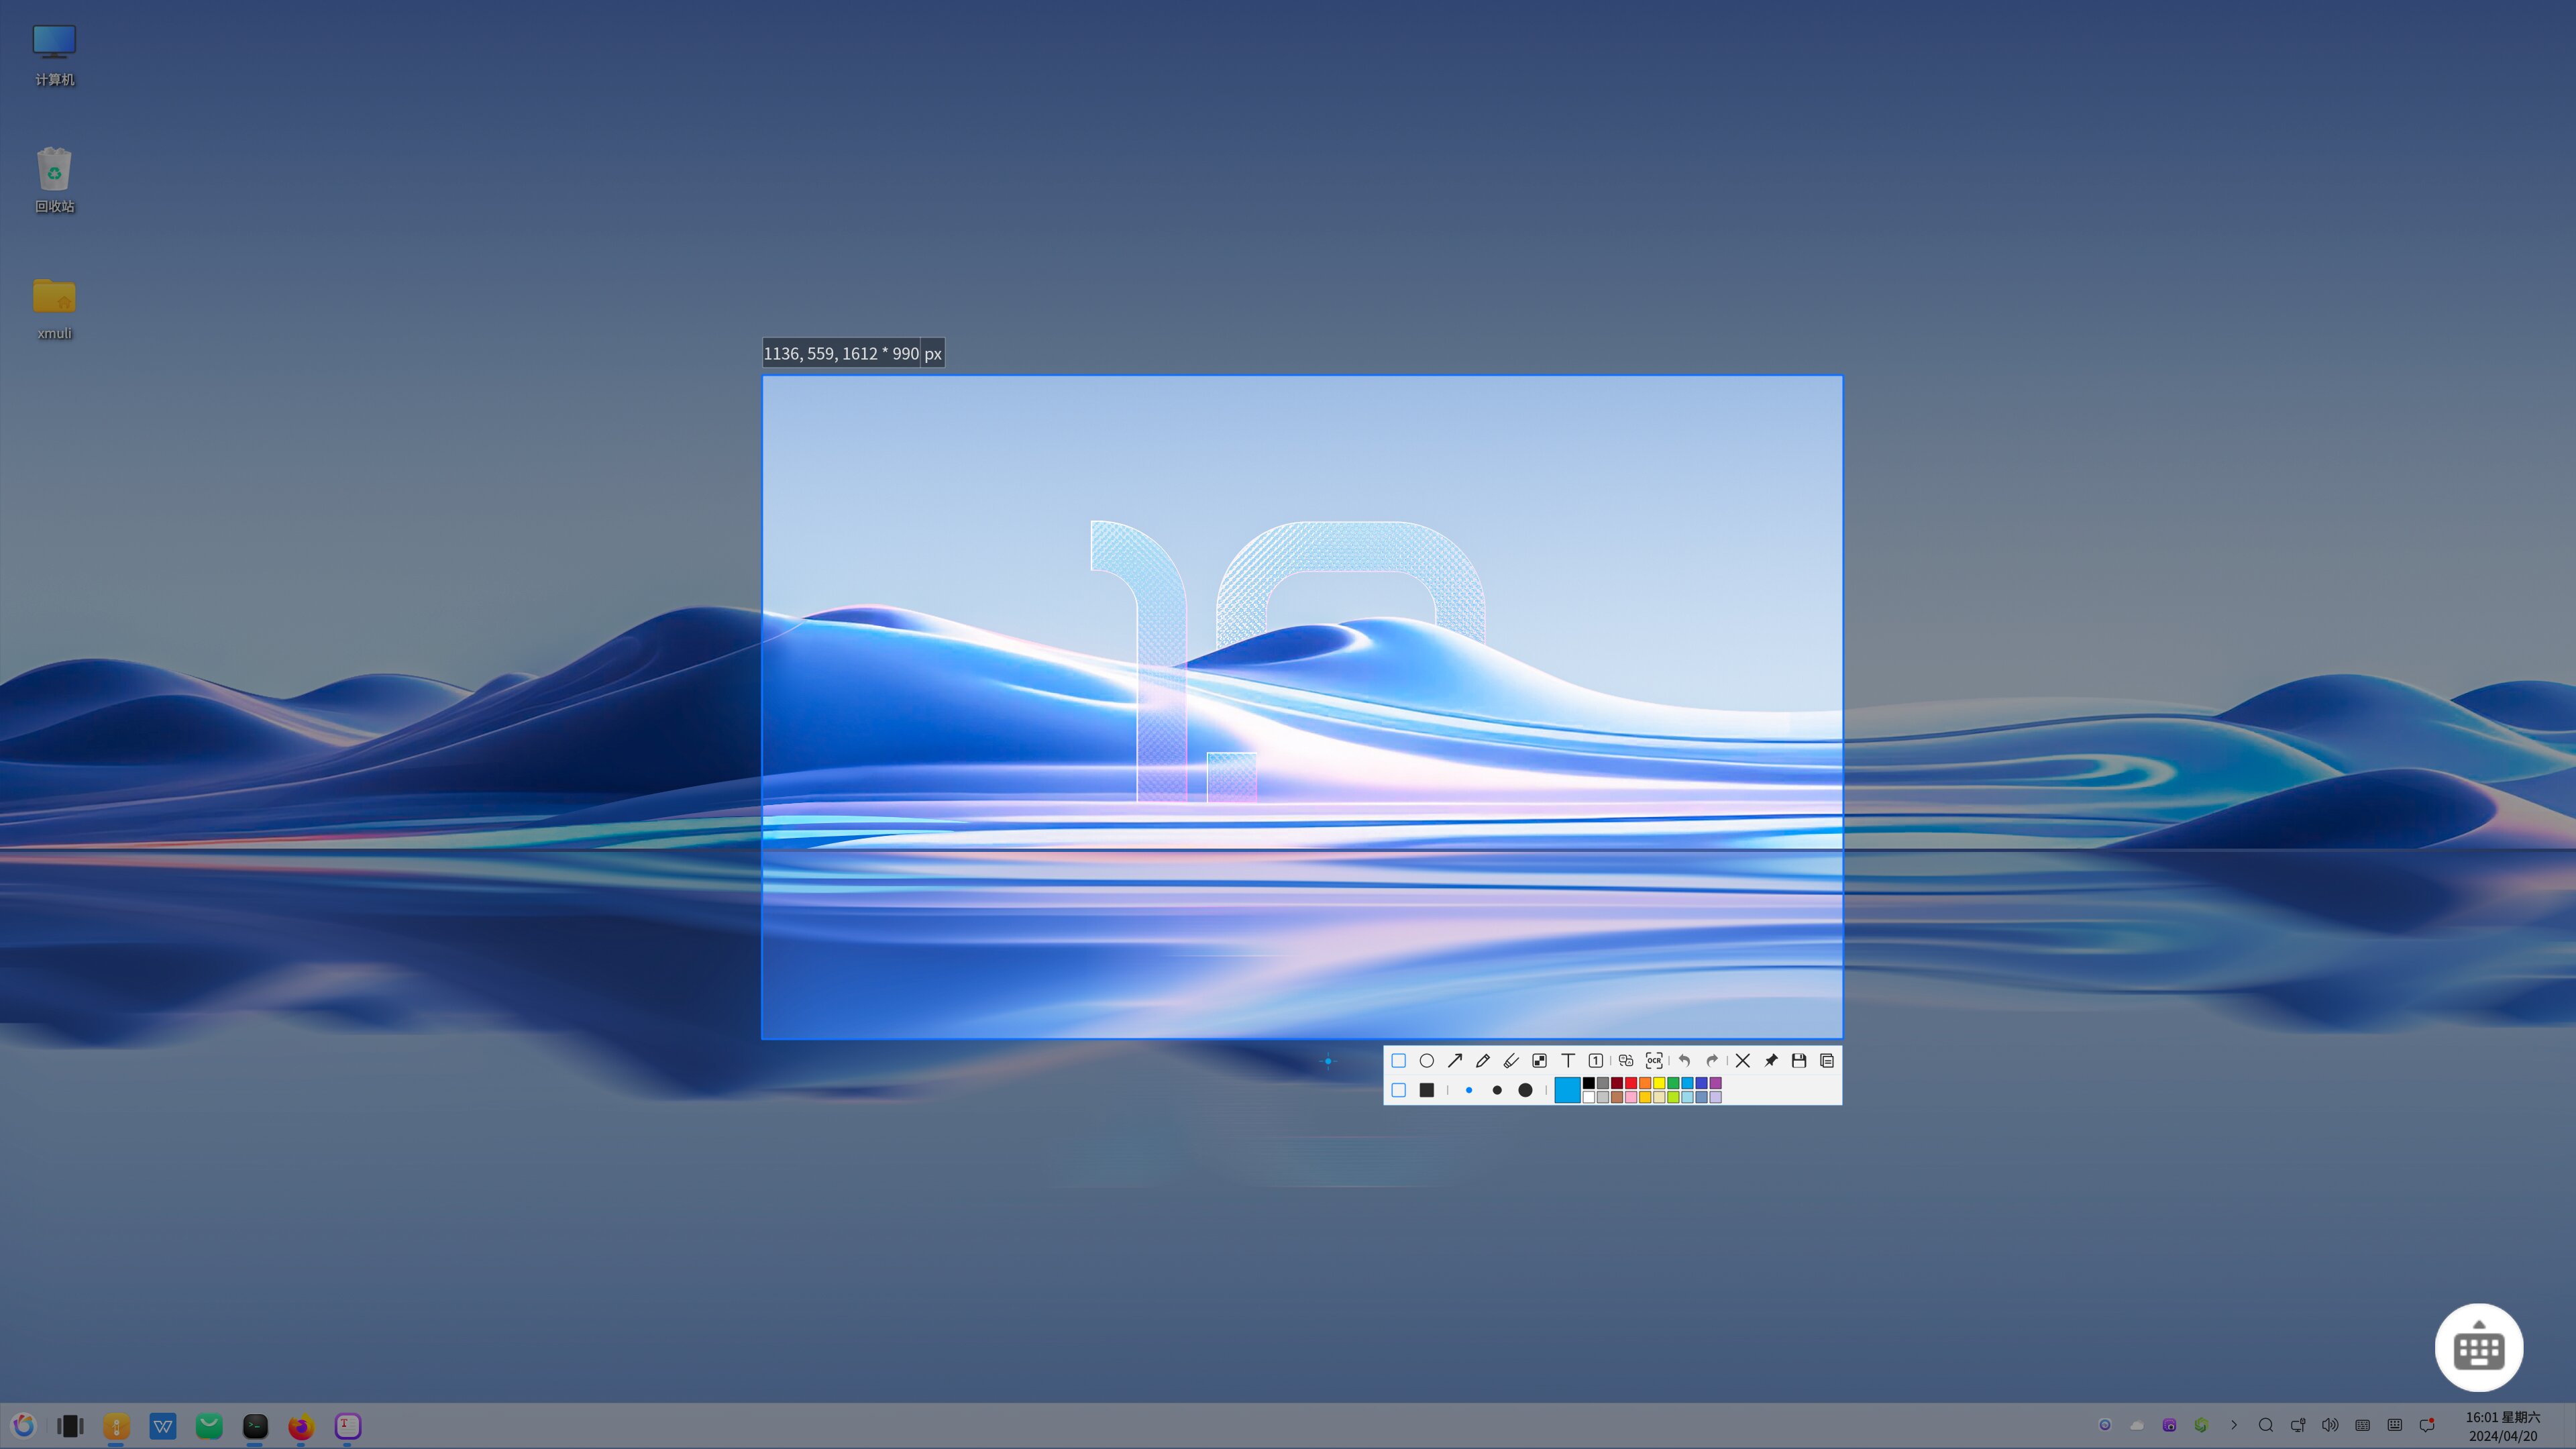This screenshot has height=1449, width=2576.
Task: Choose the black color swatch
Action: [x=1589, y=1083]
